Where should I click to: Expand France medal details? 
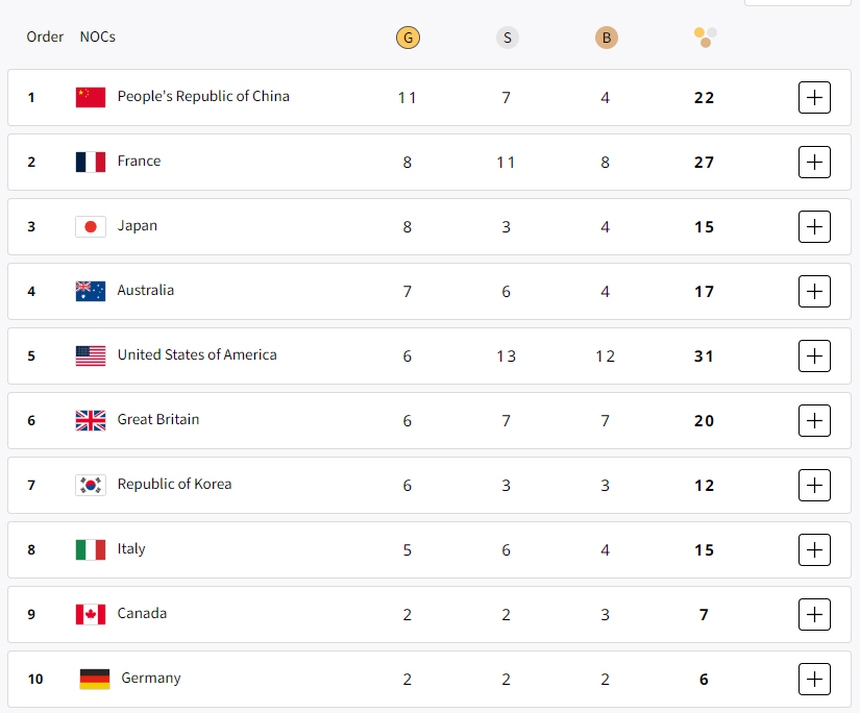814,162
